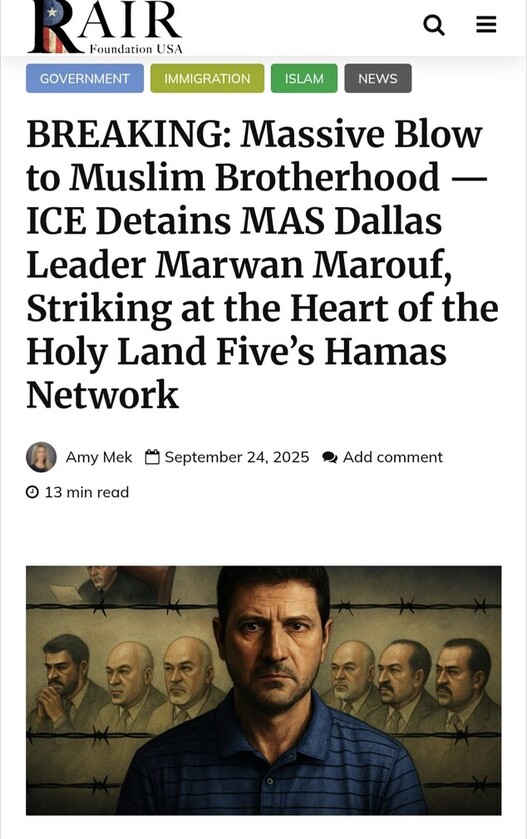Viewport: 527px width, 839px height.
Task: Select the ISLAM category tag
Action: [x=304, y=79]
